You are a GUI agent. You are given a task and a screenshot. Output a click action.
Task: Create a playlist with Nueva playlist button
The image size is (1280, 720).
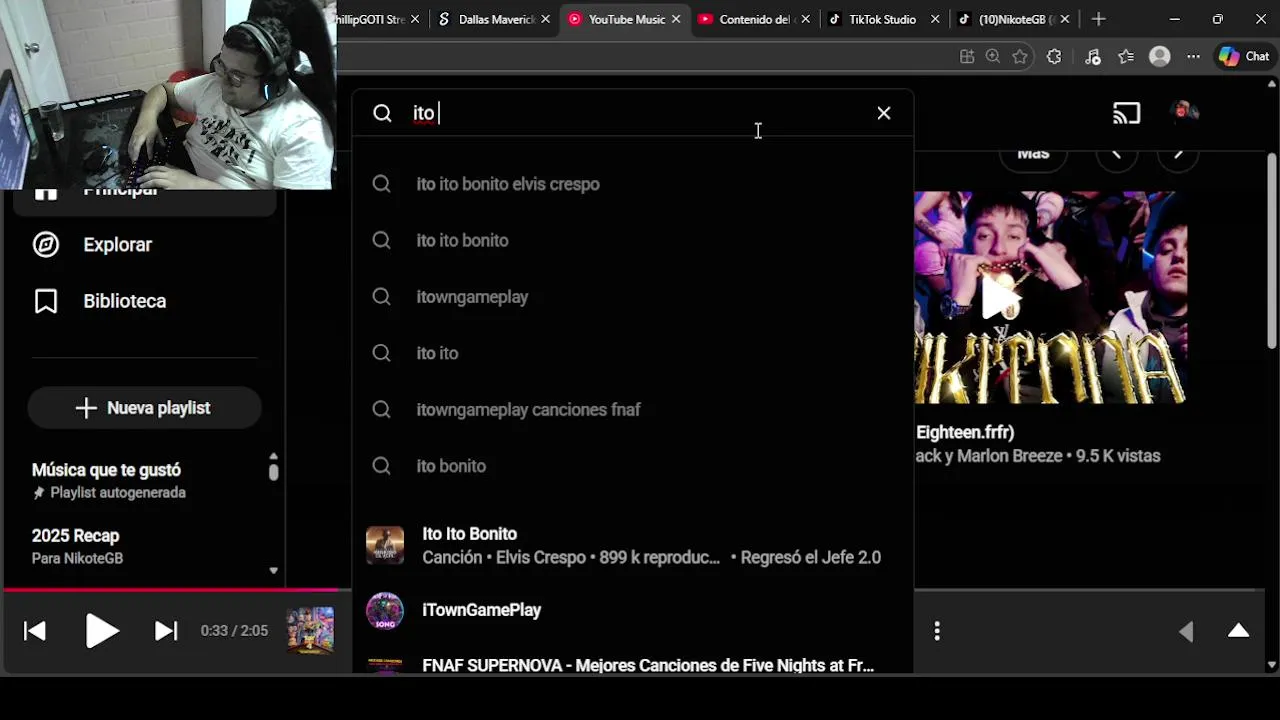click(x=144, y=408)
